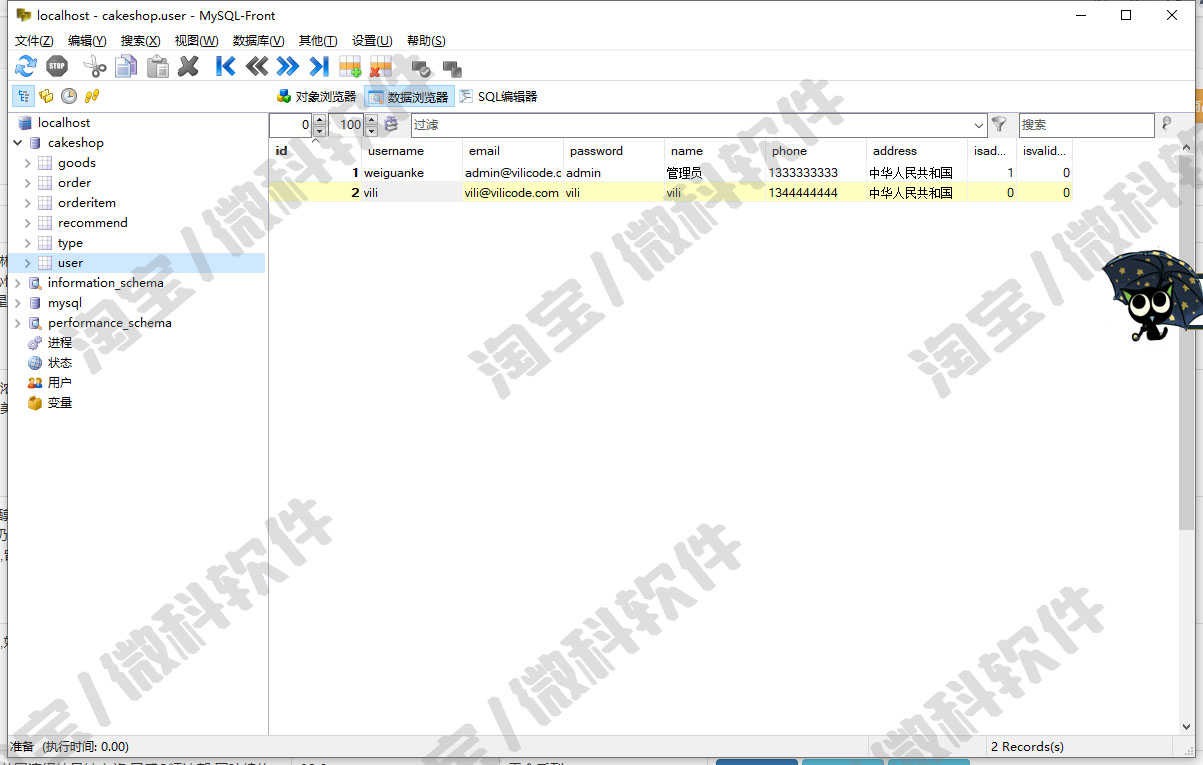
Task: Expand the user table node
Action: pos(28,263)
